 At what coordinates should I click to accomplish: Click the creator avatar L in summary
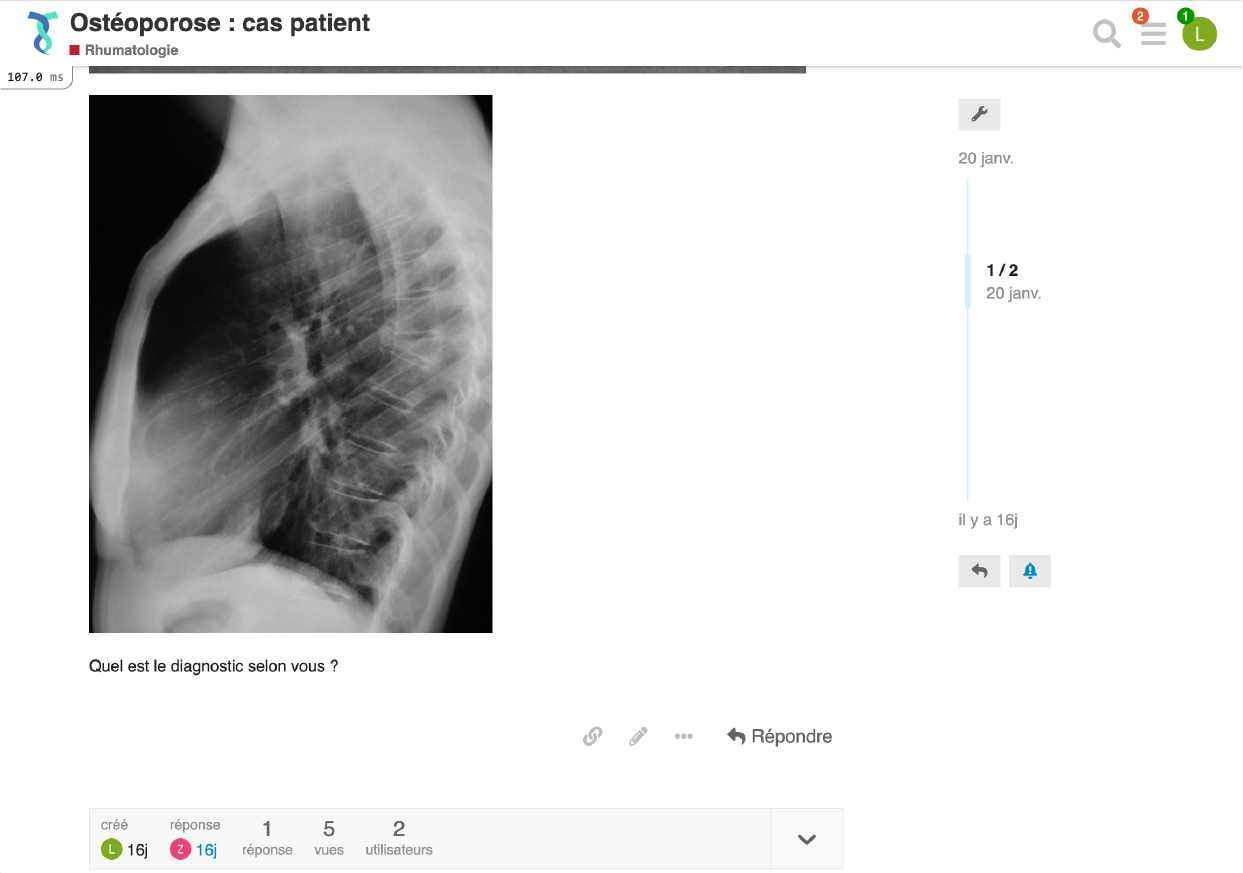(111, 850)
